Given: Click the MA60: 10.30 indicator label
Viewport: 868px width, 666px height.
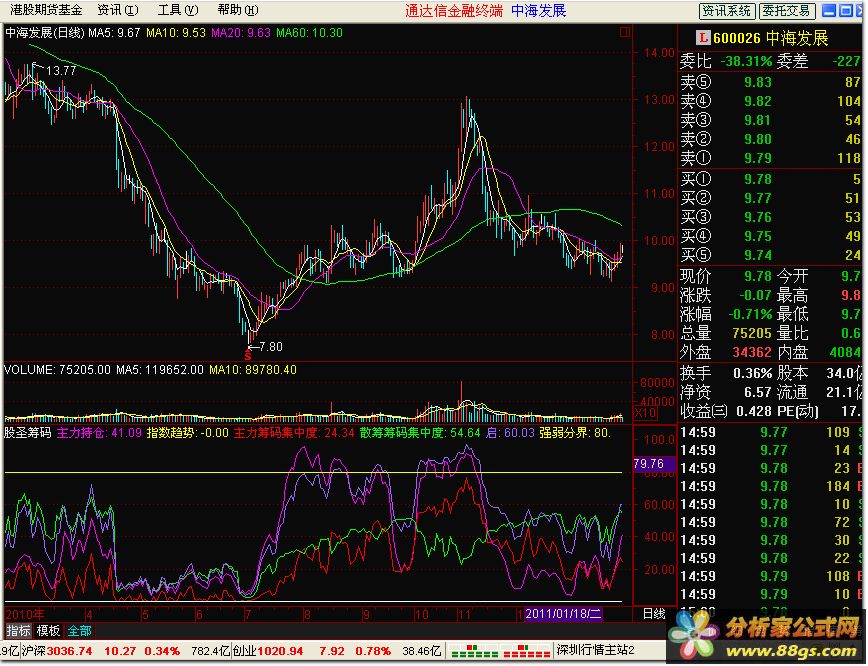Looking at the screenshot, I should point(309,33).
